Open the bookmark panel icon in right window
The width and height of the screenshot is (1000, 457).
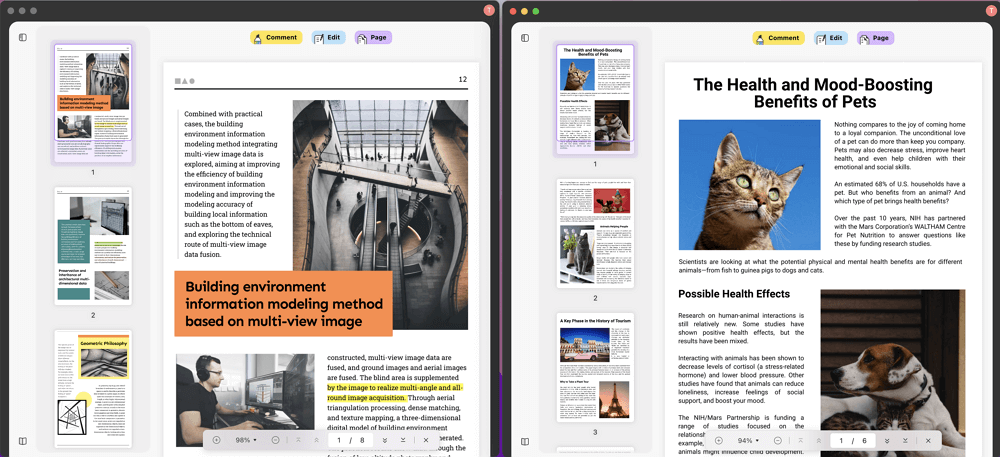pos(525,441)
